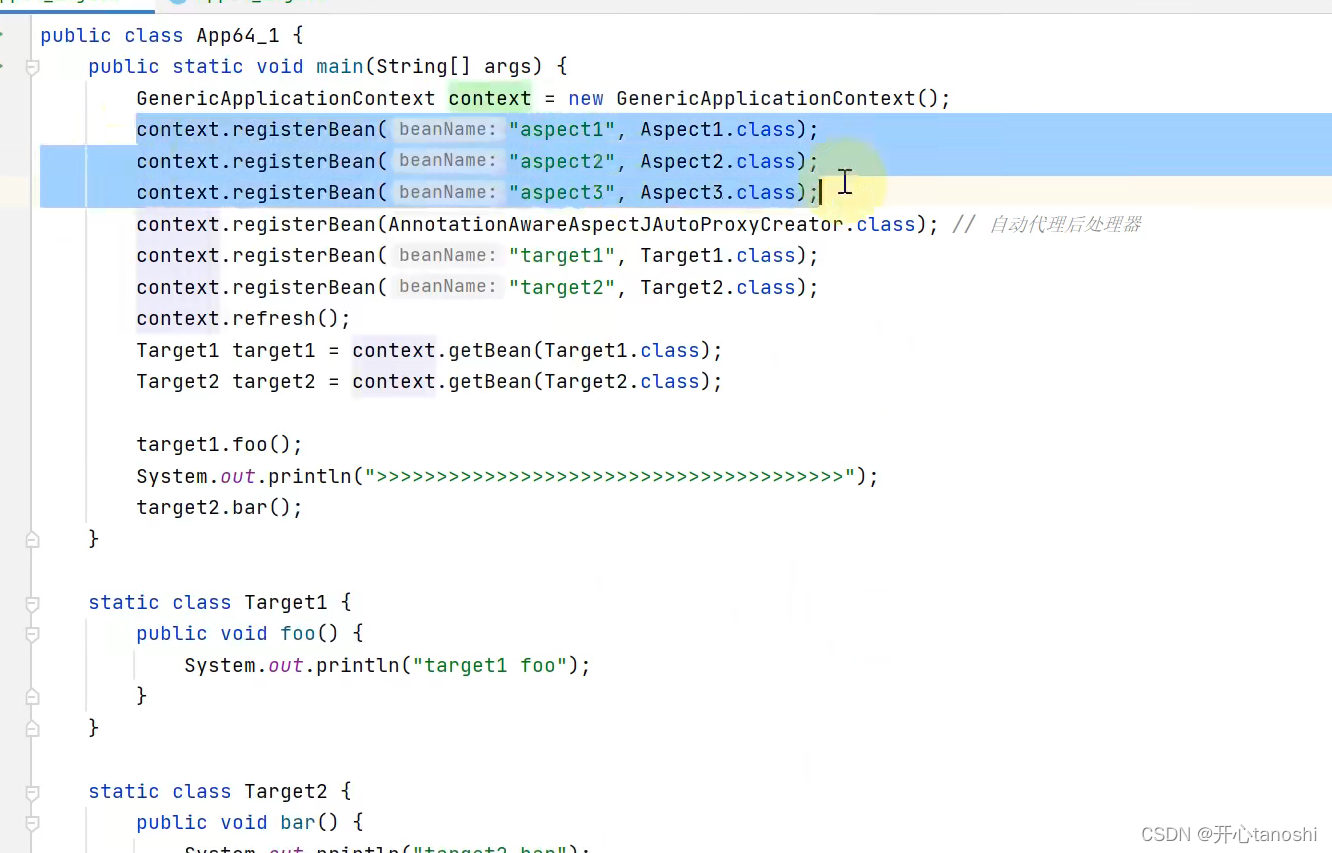Viewport: 1332px width, 853px height.
Task: Click the "aspect1" string literal
Action: (562, 130)
